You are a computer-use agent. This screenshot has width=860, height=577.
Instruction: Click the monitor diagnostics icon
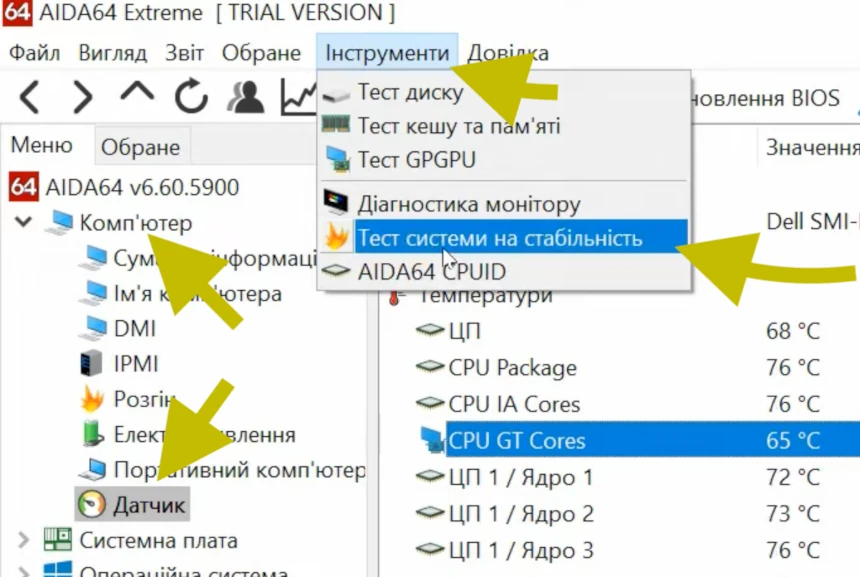click(x=336, y=202)
